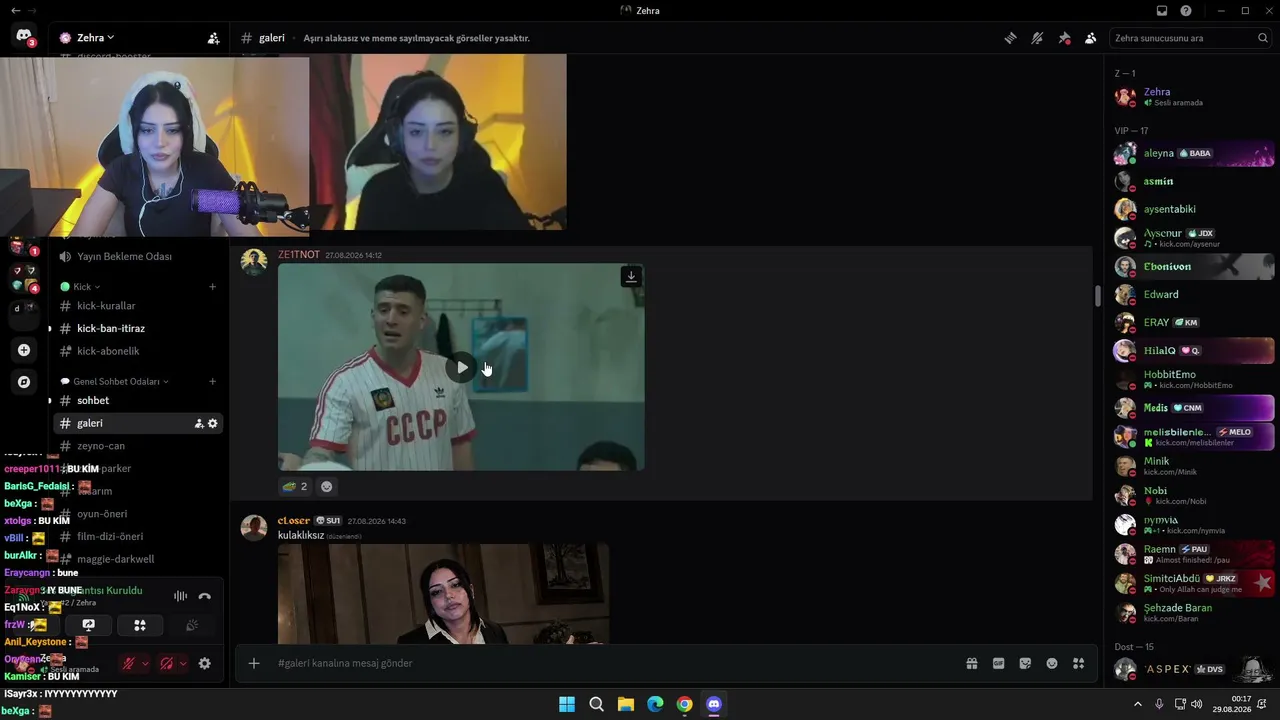Open cLoser's username profile
The width and height of the screenshot is (1280, 720).
point(294,521)
